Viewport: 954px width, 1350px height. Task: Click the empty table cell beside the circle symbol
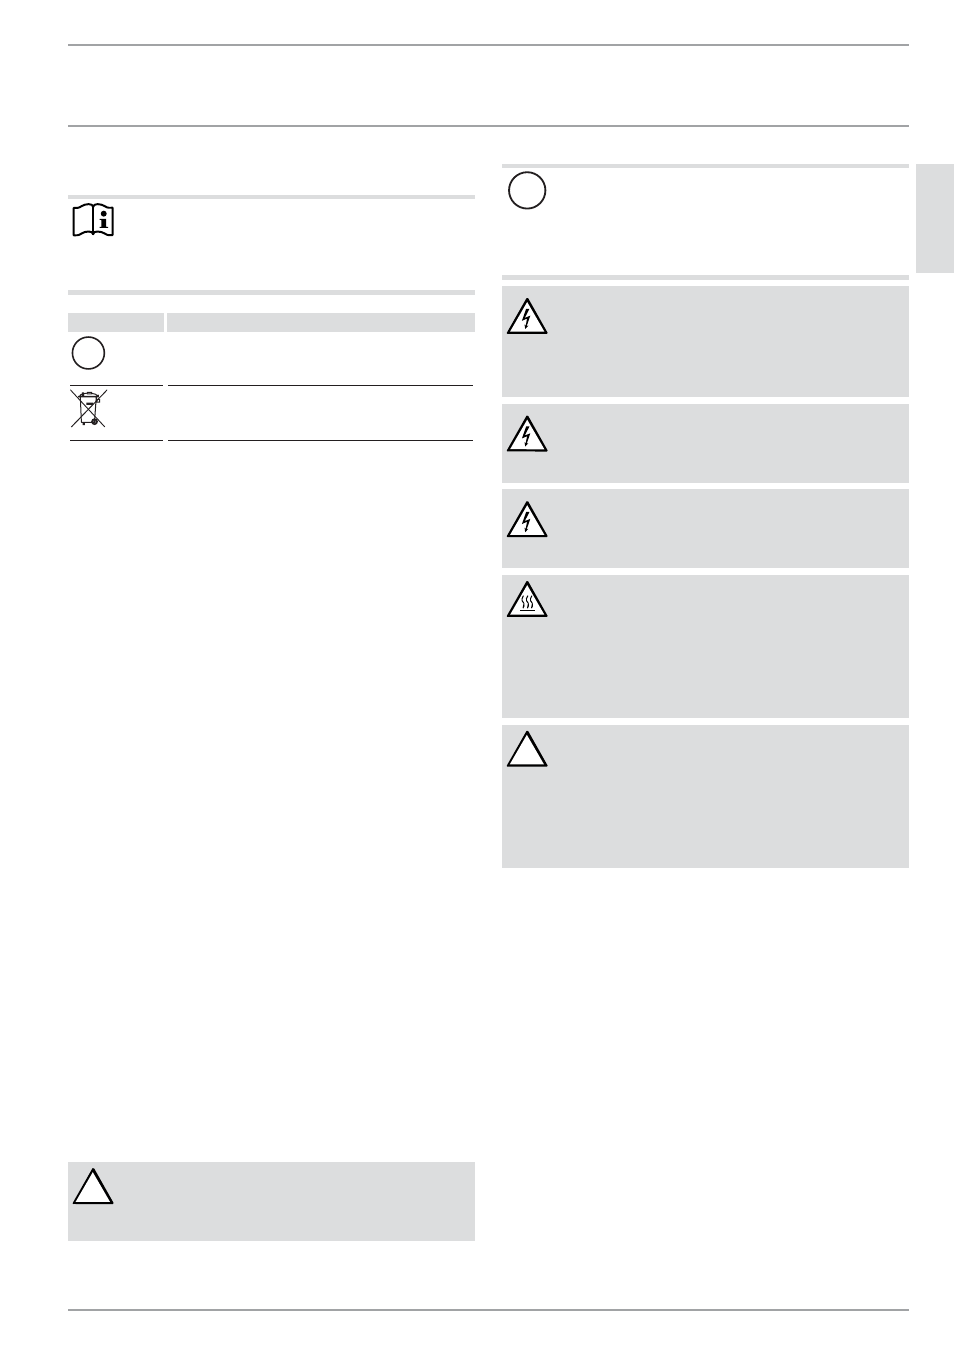(321, 358)
